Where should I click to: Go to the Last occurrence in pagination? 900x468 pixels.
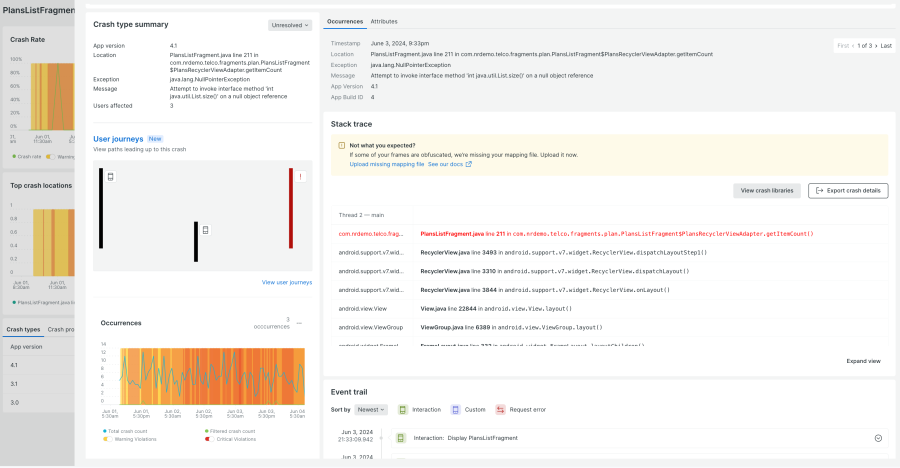tap(886, 46)
